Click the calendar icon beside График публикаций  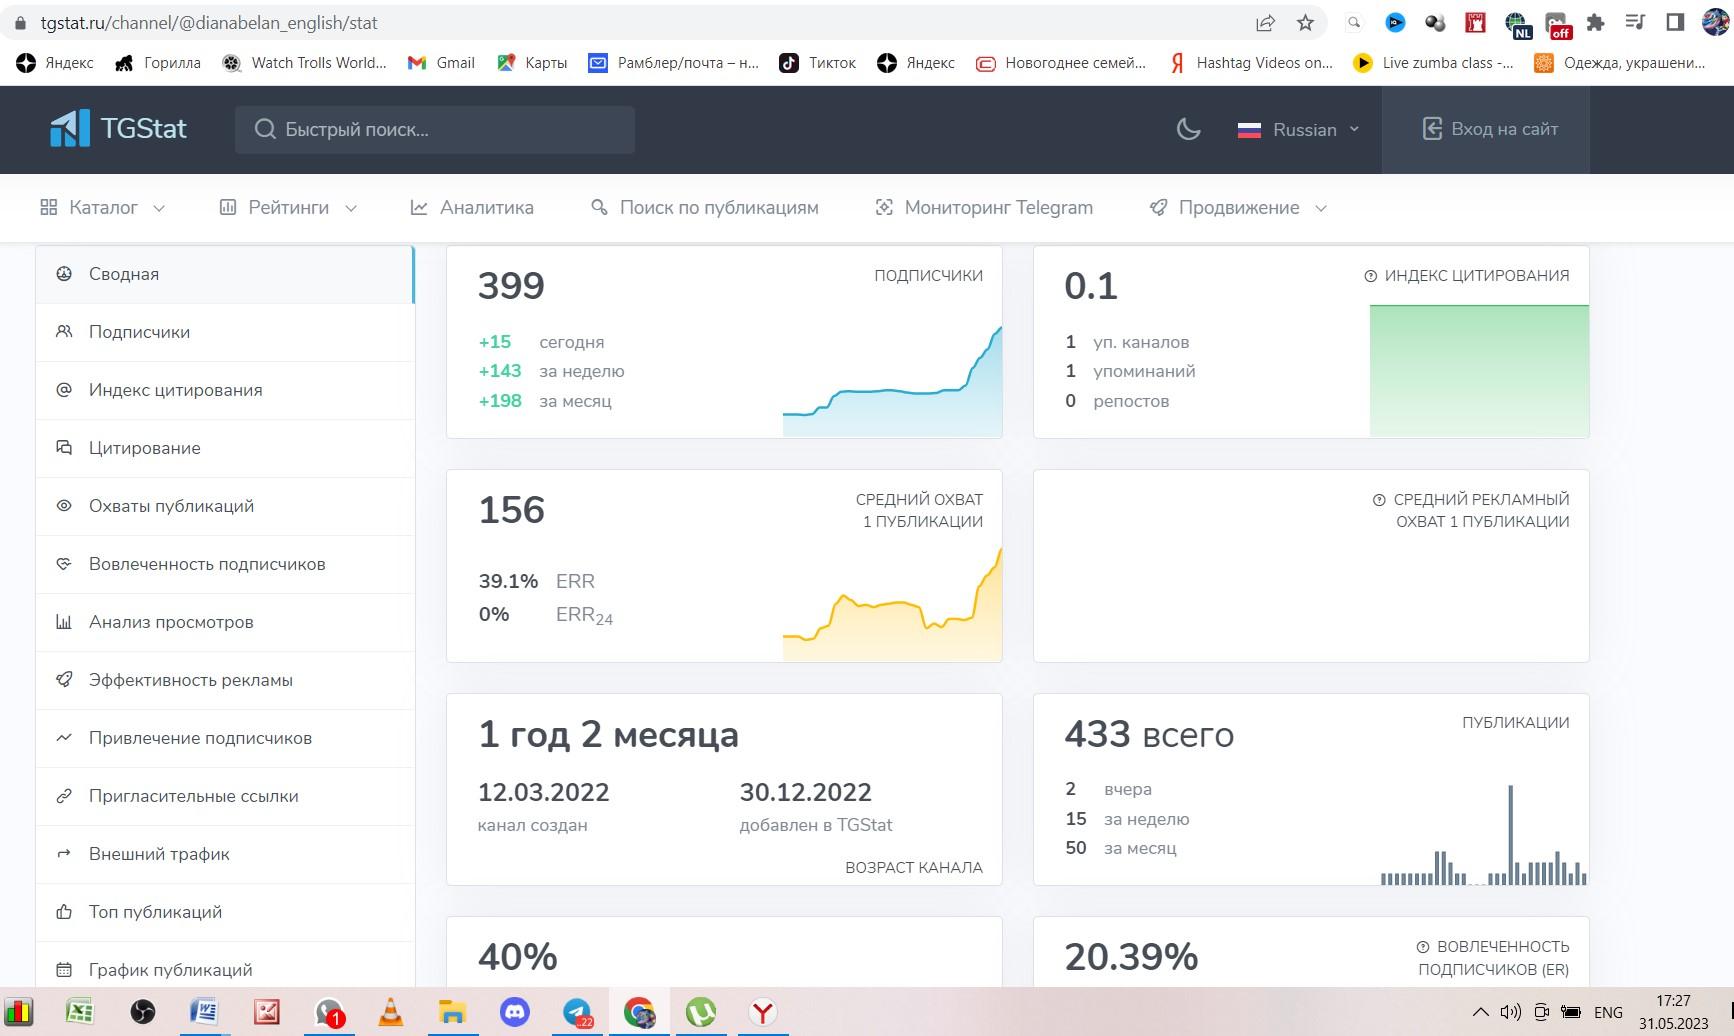point(64,970)
